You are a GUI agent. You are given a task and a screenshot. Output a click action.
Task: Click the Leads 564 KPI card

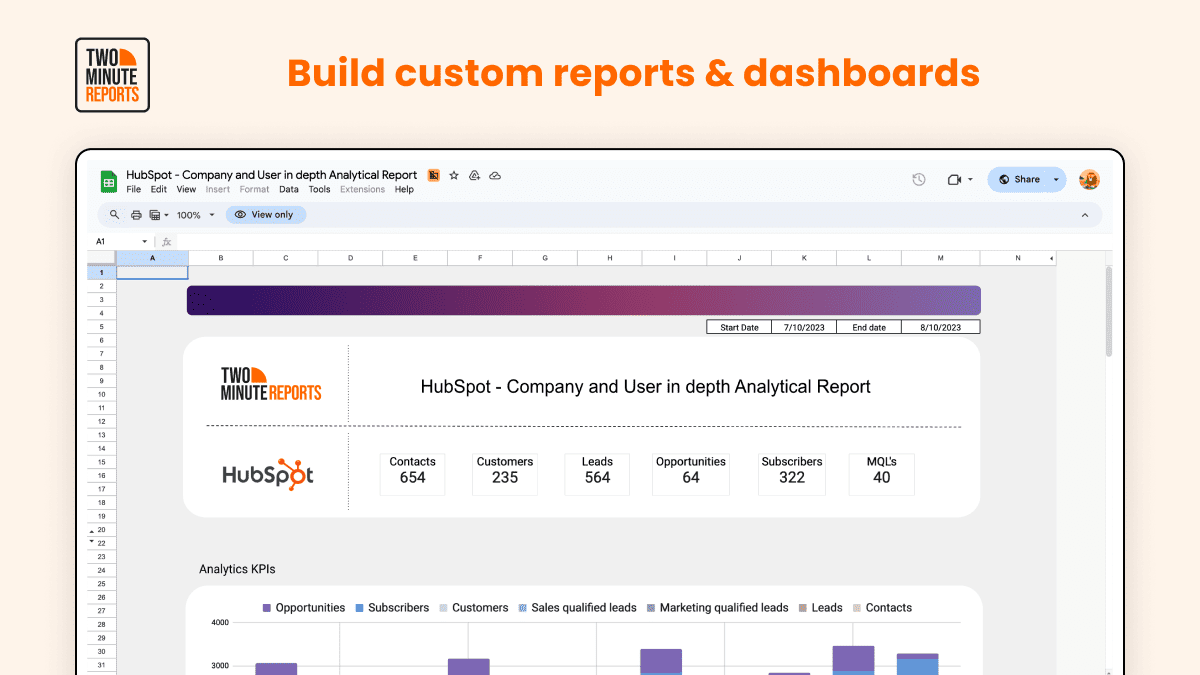point(597,474)
